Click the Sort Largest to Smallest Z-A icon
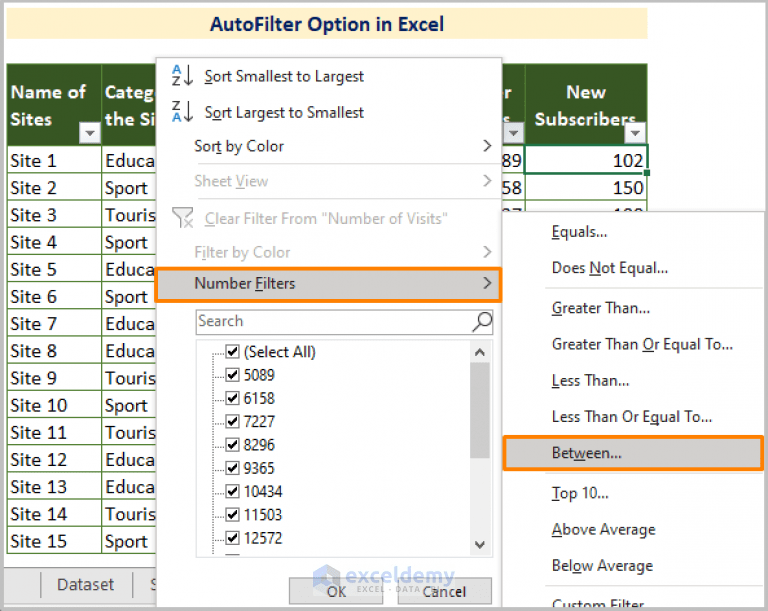The height and width of the screenshot is (611, 768). tap(182, 112)
